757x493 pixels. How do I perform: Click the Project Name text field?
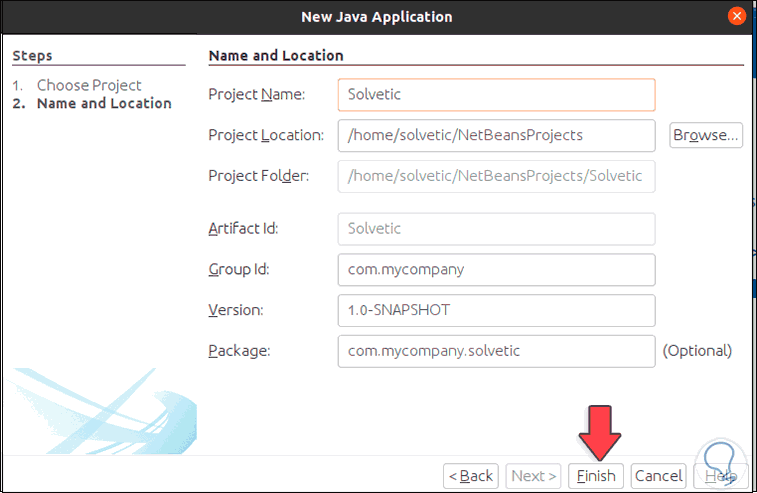click(x=496, y=95)
